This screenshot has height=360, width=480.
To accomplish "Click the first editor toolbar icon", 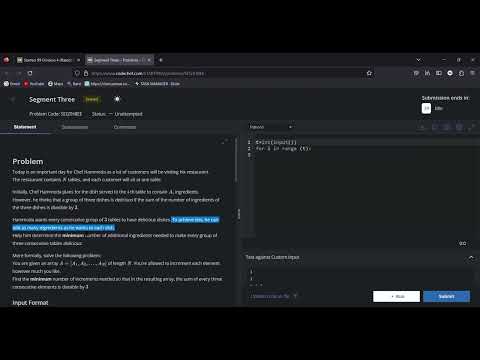I will [x=422, y=127].
